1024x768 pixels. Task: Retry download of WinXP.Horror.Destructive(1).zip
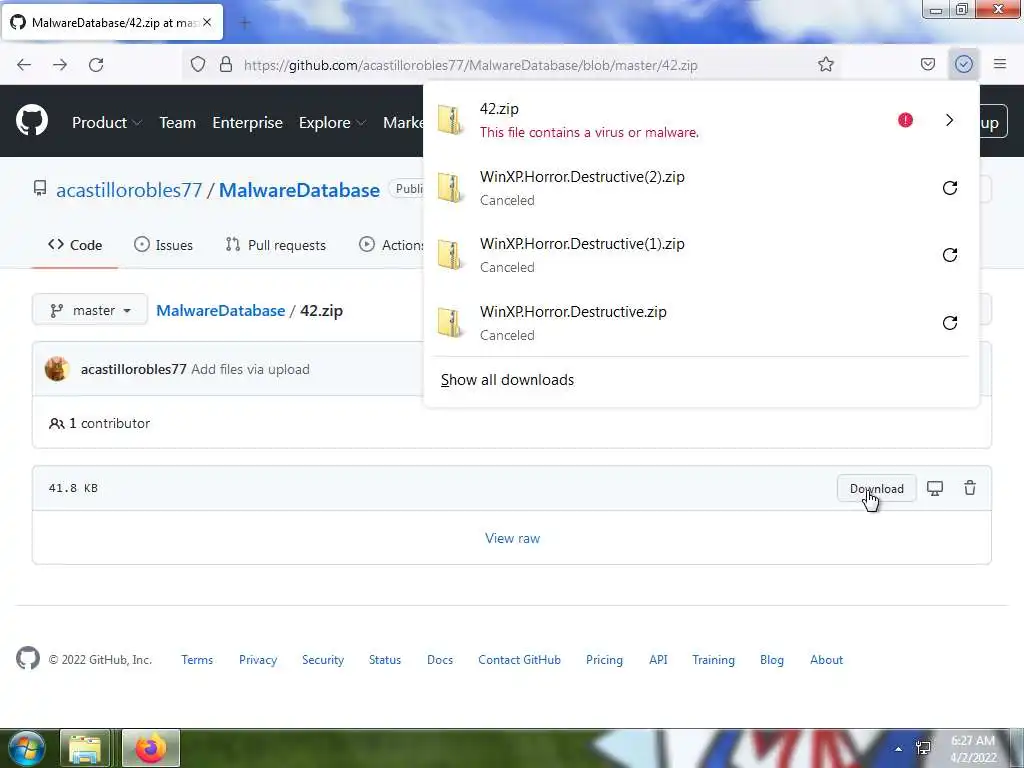(x=950, y=255)
